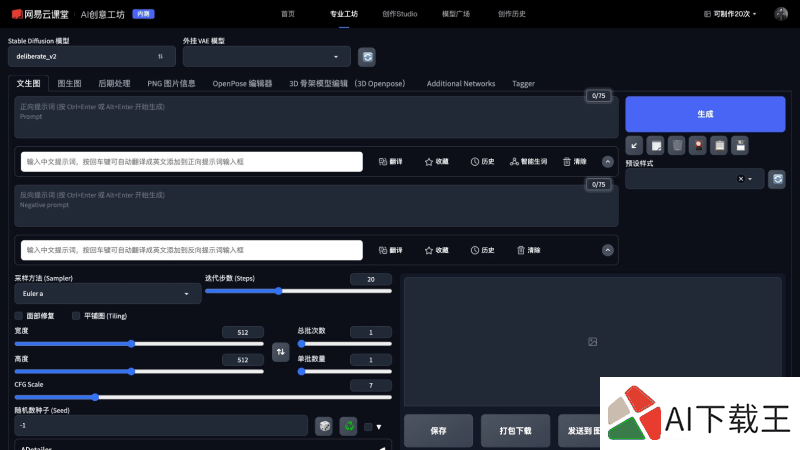The width and height of the screenshot is (800, 450).
Task: Enable the 平铺图 (Tiling) checkbox
Action: (76, 316)
